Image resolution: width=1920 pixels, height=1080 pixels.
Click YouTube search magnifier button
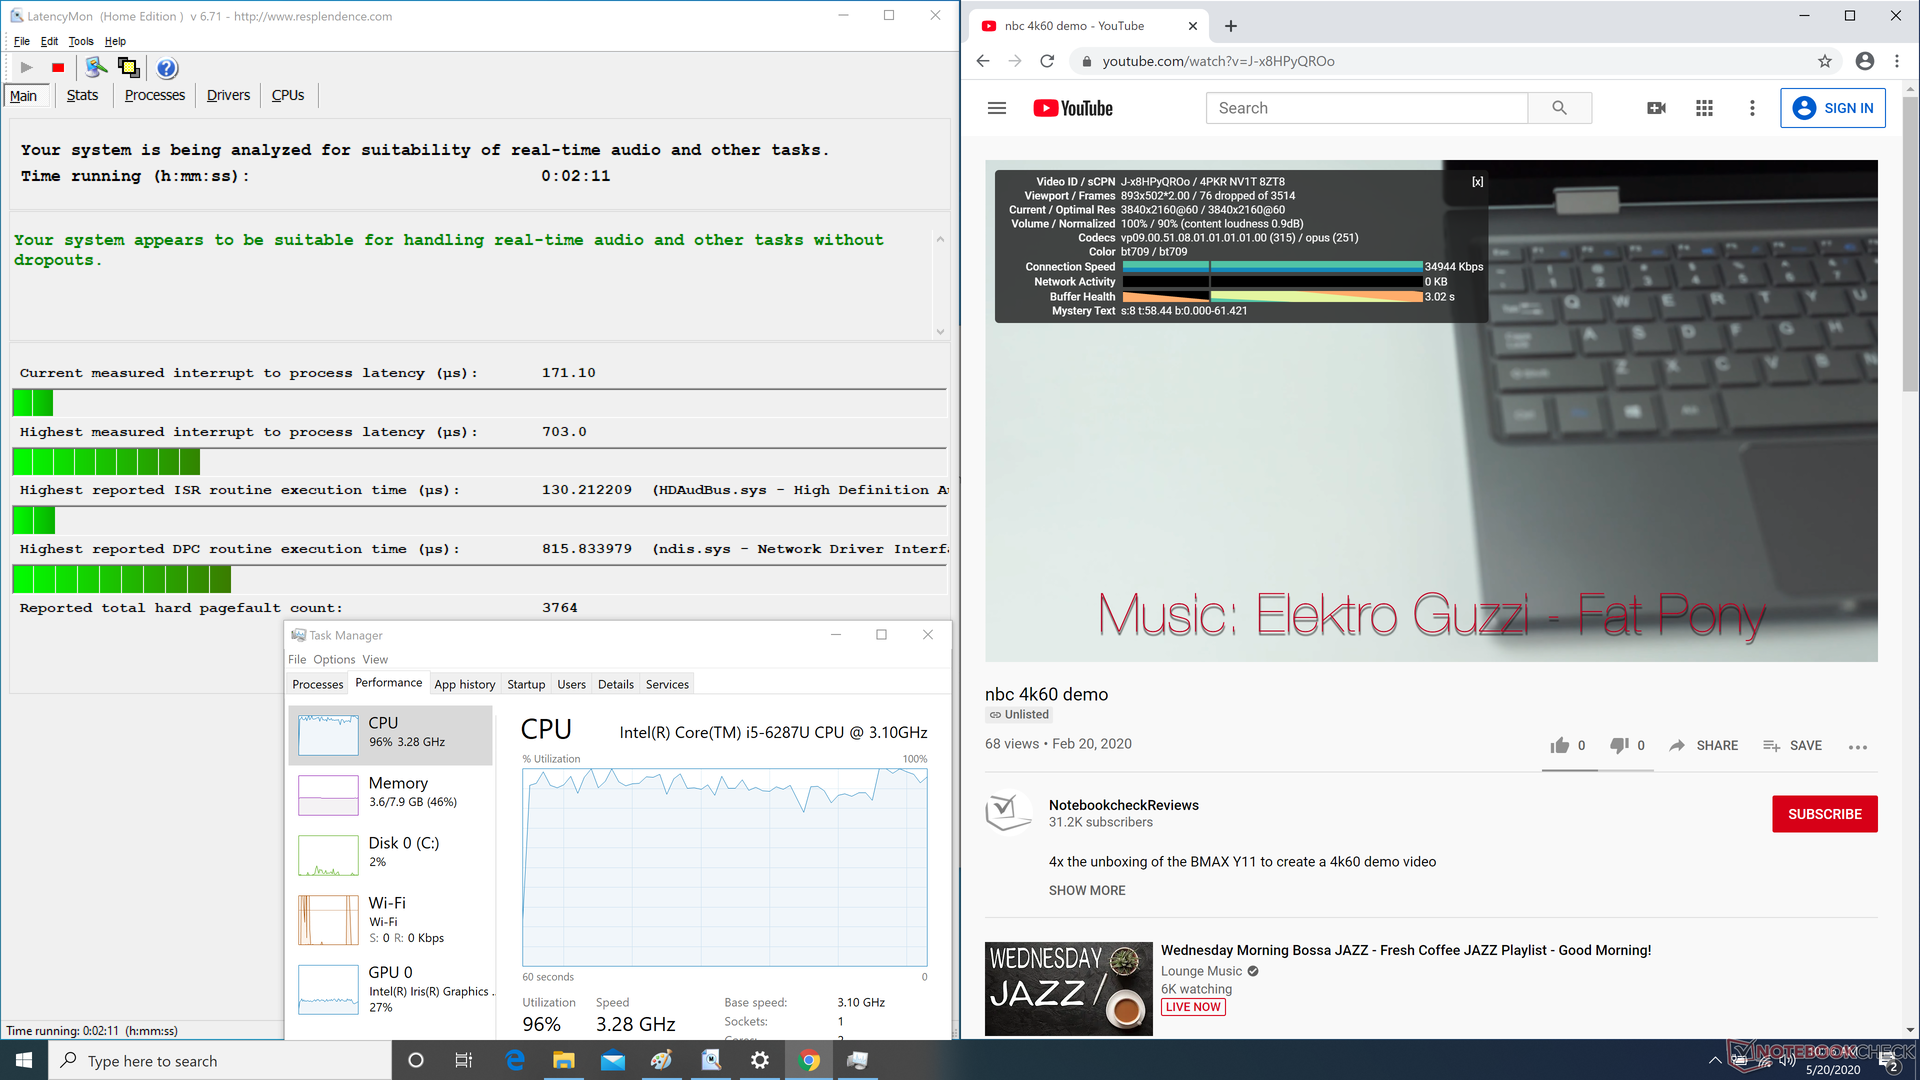pyautogui.click(x=1559, y=108)
